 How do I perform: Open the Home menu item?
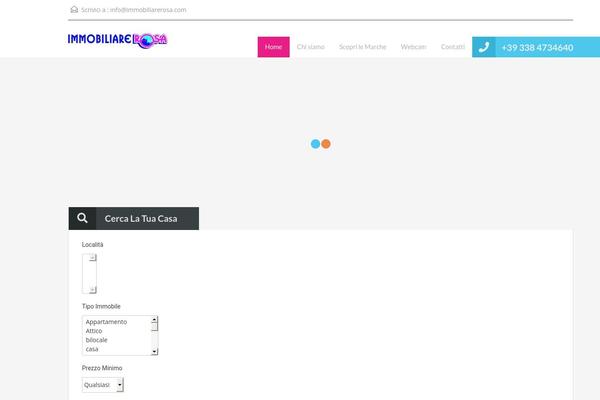pos(273,47)
